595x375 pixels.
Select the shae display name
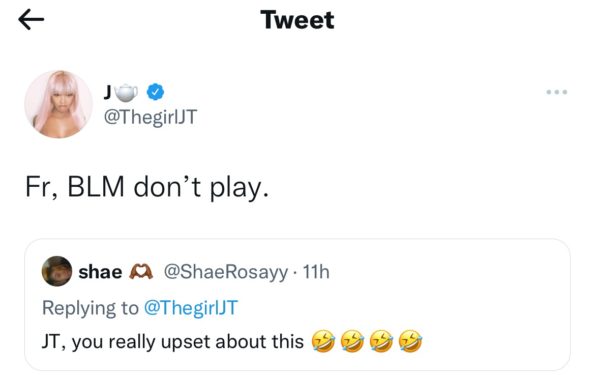[x=100, y=272]
